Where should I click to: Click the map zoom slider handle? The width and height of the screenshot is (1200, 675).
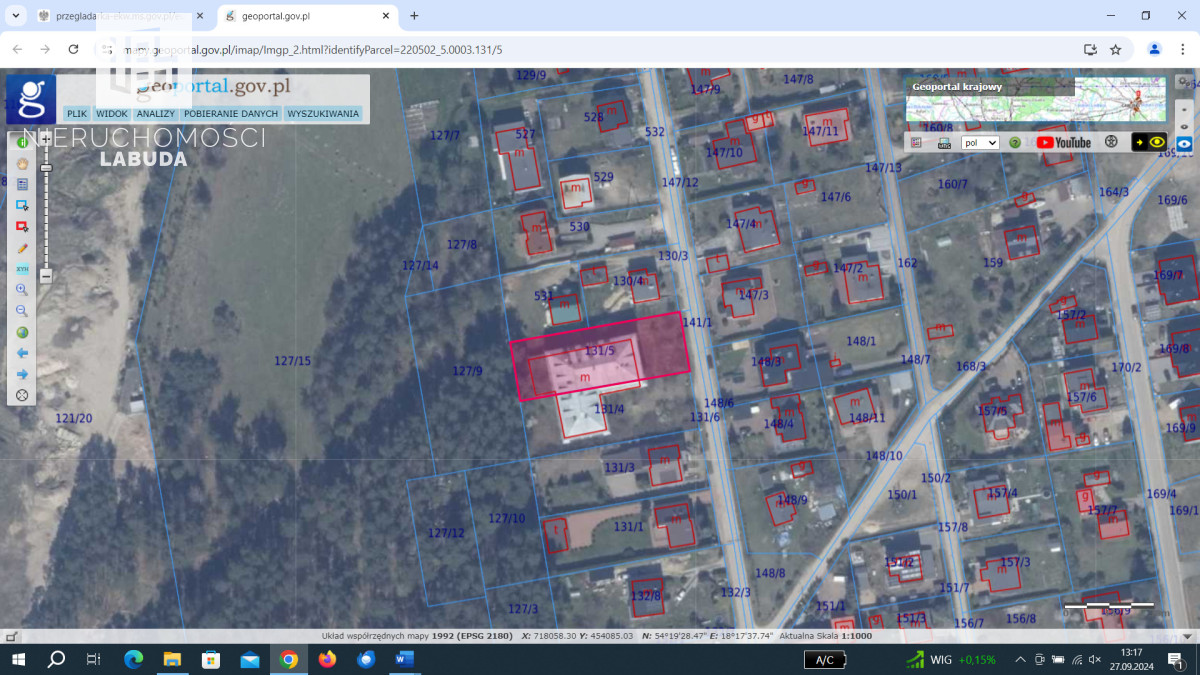46,169
